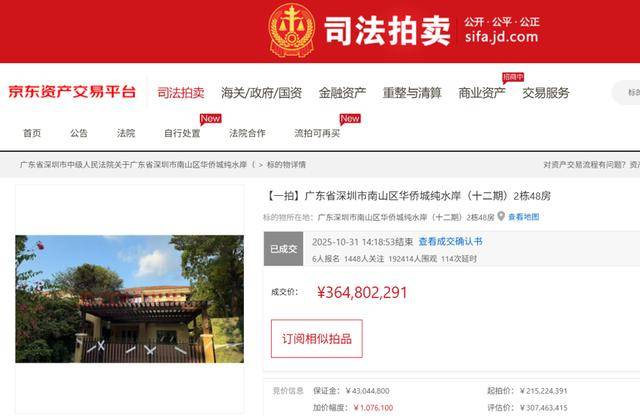Click the 招商中 badge above 商业资产
Screen dimensions: 640x416
point(513,77)
